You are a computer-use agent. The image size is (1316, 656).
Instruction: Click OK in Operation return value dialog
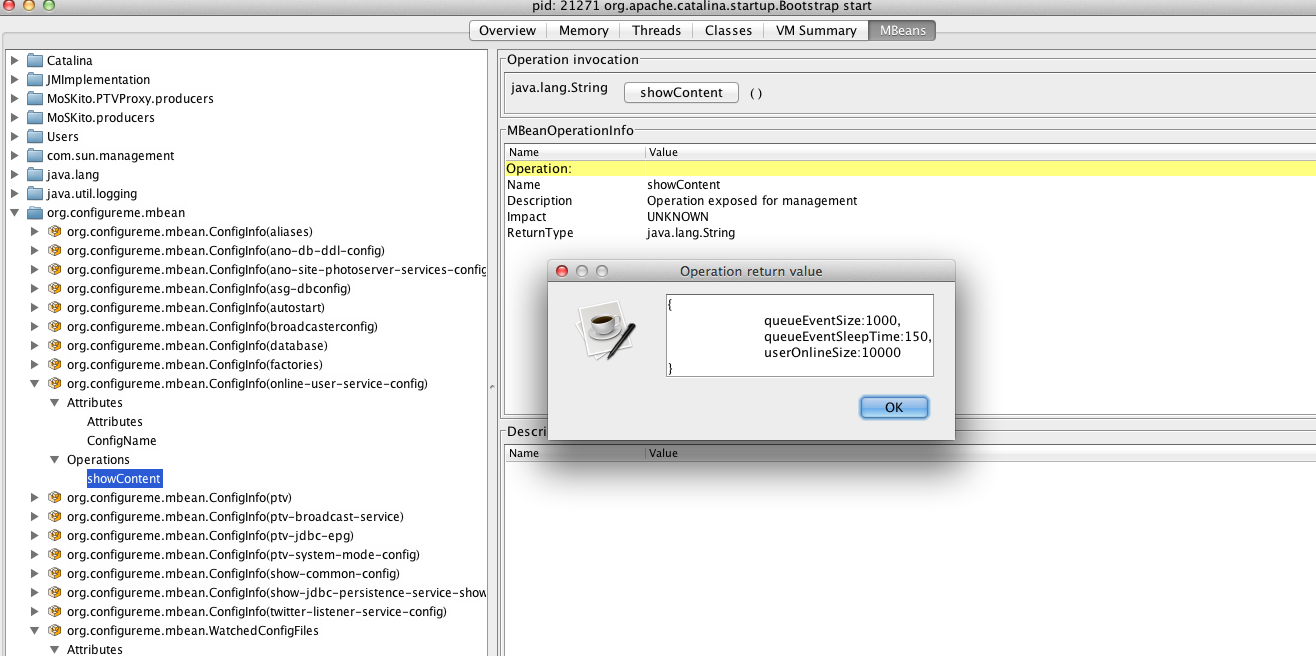(894, 407)
